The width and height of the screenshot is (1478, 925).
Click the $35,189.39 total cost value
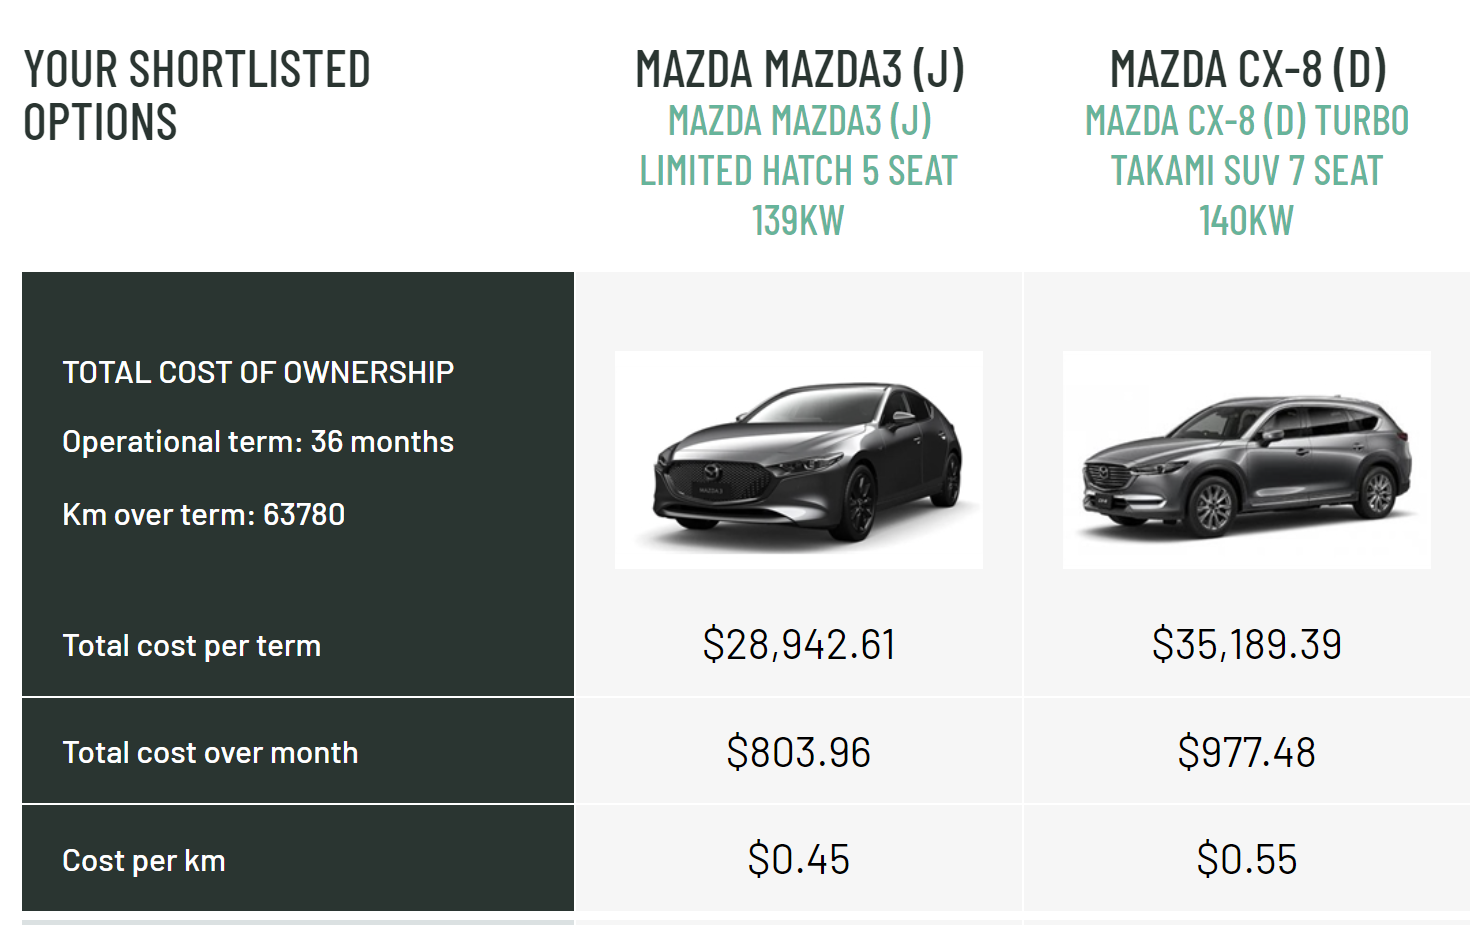pos(1246,645)
